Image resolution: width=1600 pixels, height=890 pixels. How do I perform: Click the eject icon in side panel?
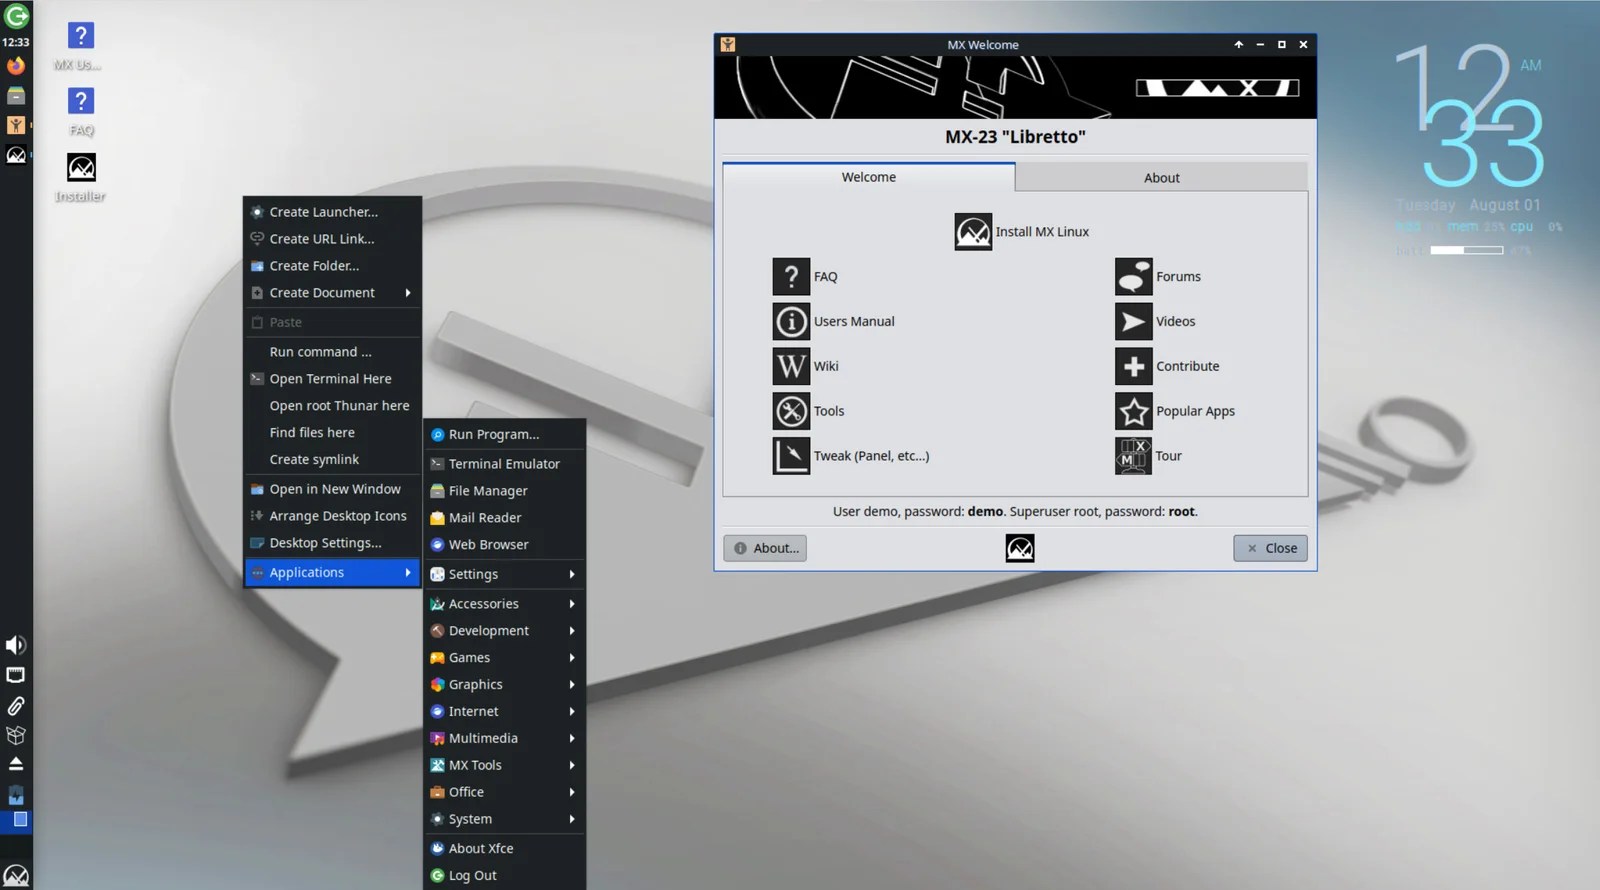[16, 764]
